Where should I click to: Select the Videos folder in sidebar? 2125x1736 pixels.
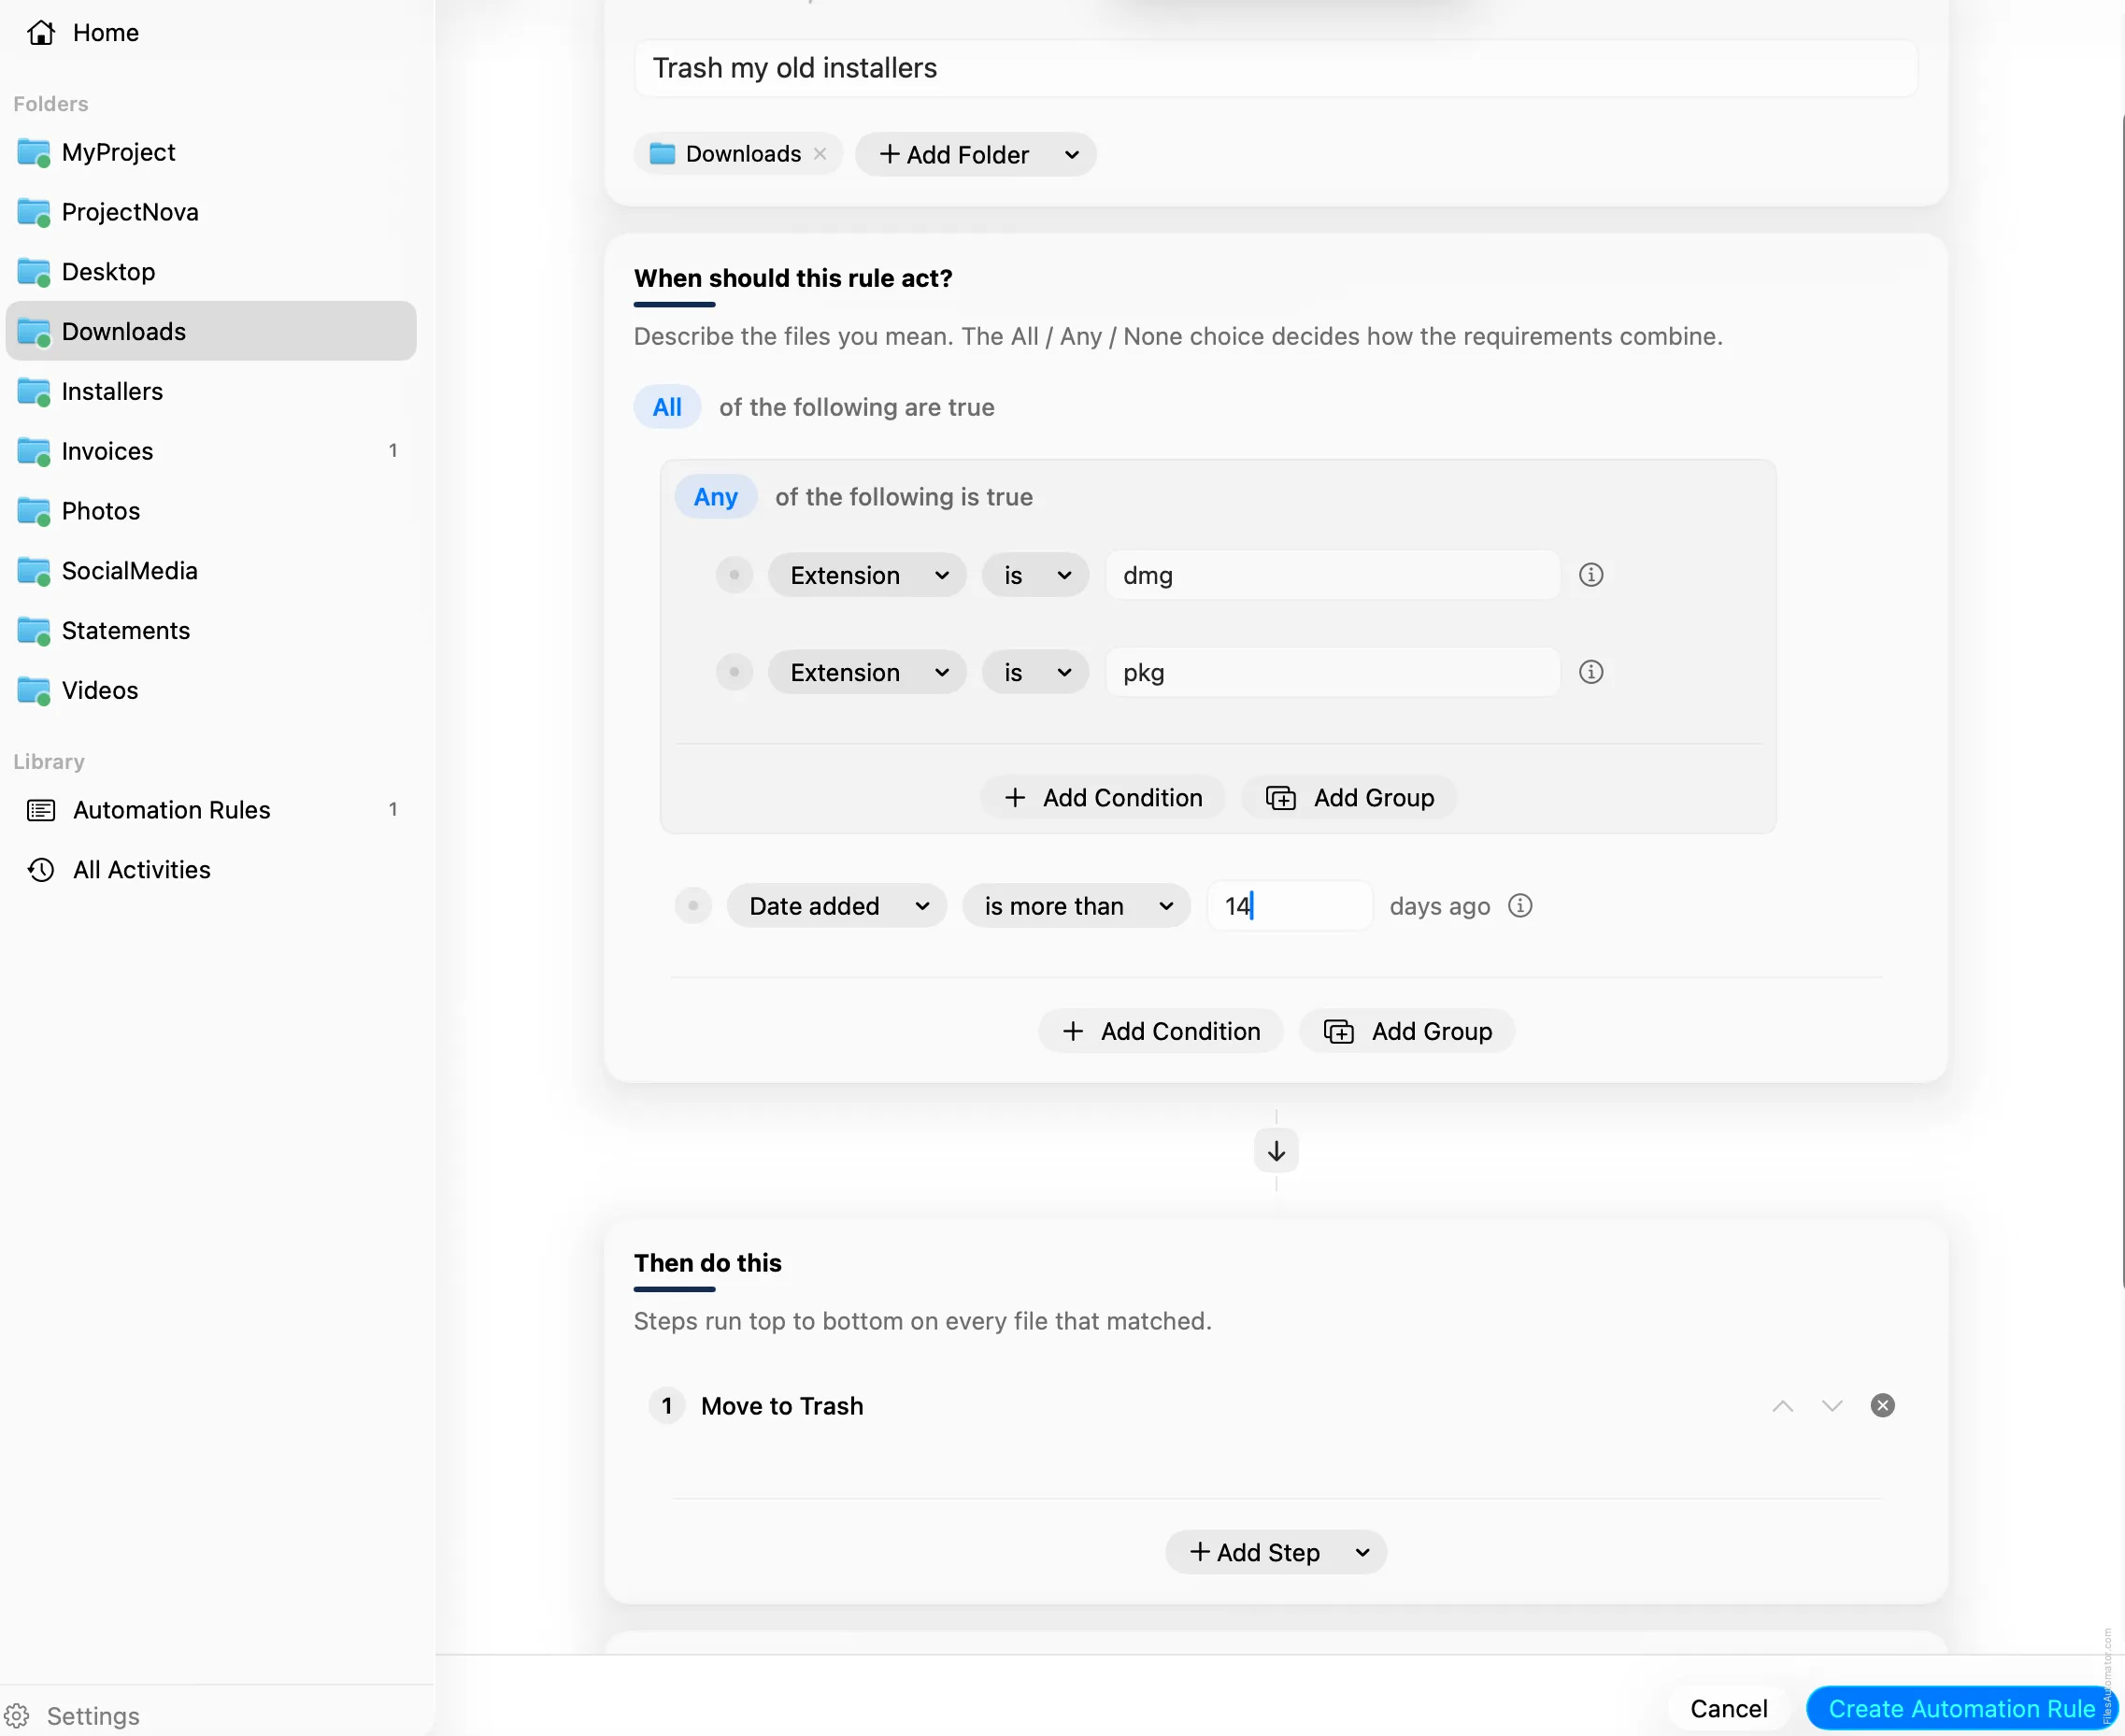pyautogui.click(x=211, y=690)
